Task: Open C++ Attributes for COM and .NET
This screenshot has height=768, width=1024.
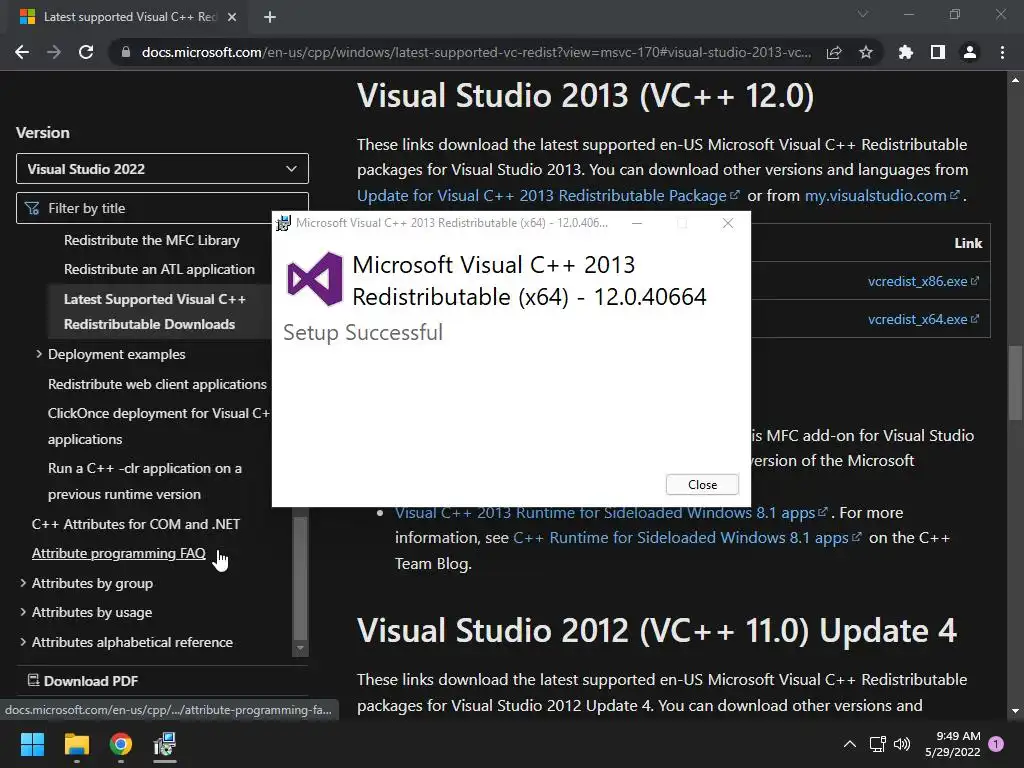Action: point(136,524)
